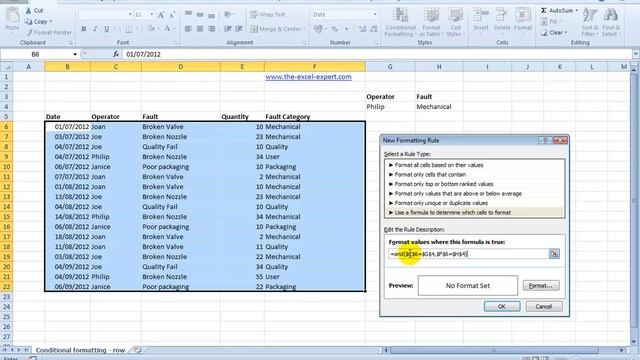Image resolution: width=640 pixels, height=360 pixels.
Task: Apply Bold formatting
Action: (x=84, y=29)
